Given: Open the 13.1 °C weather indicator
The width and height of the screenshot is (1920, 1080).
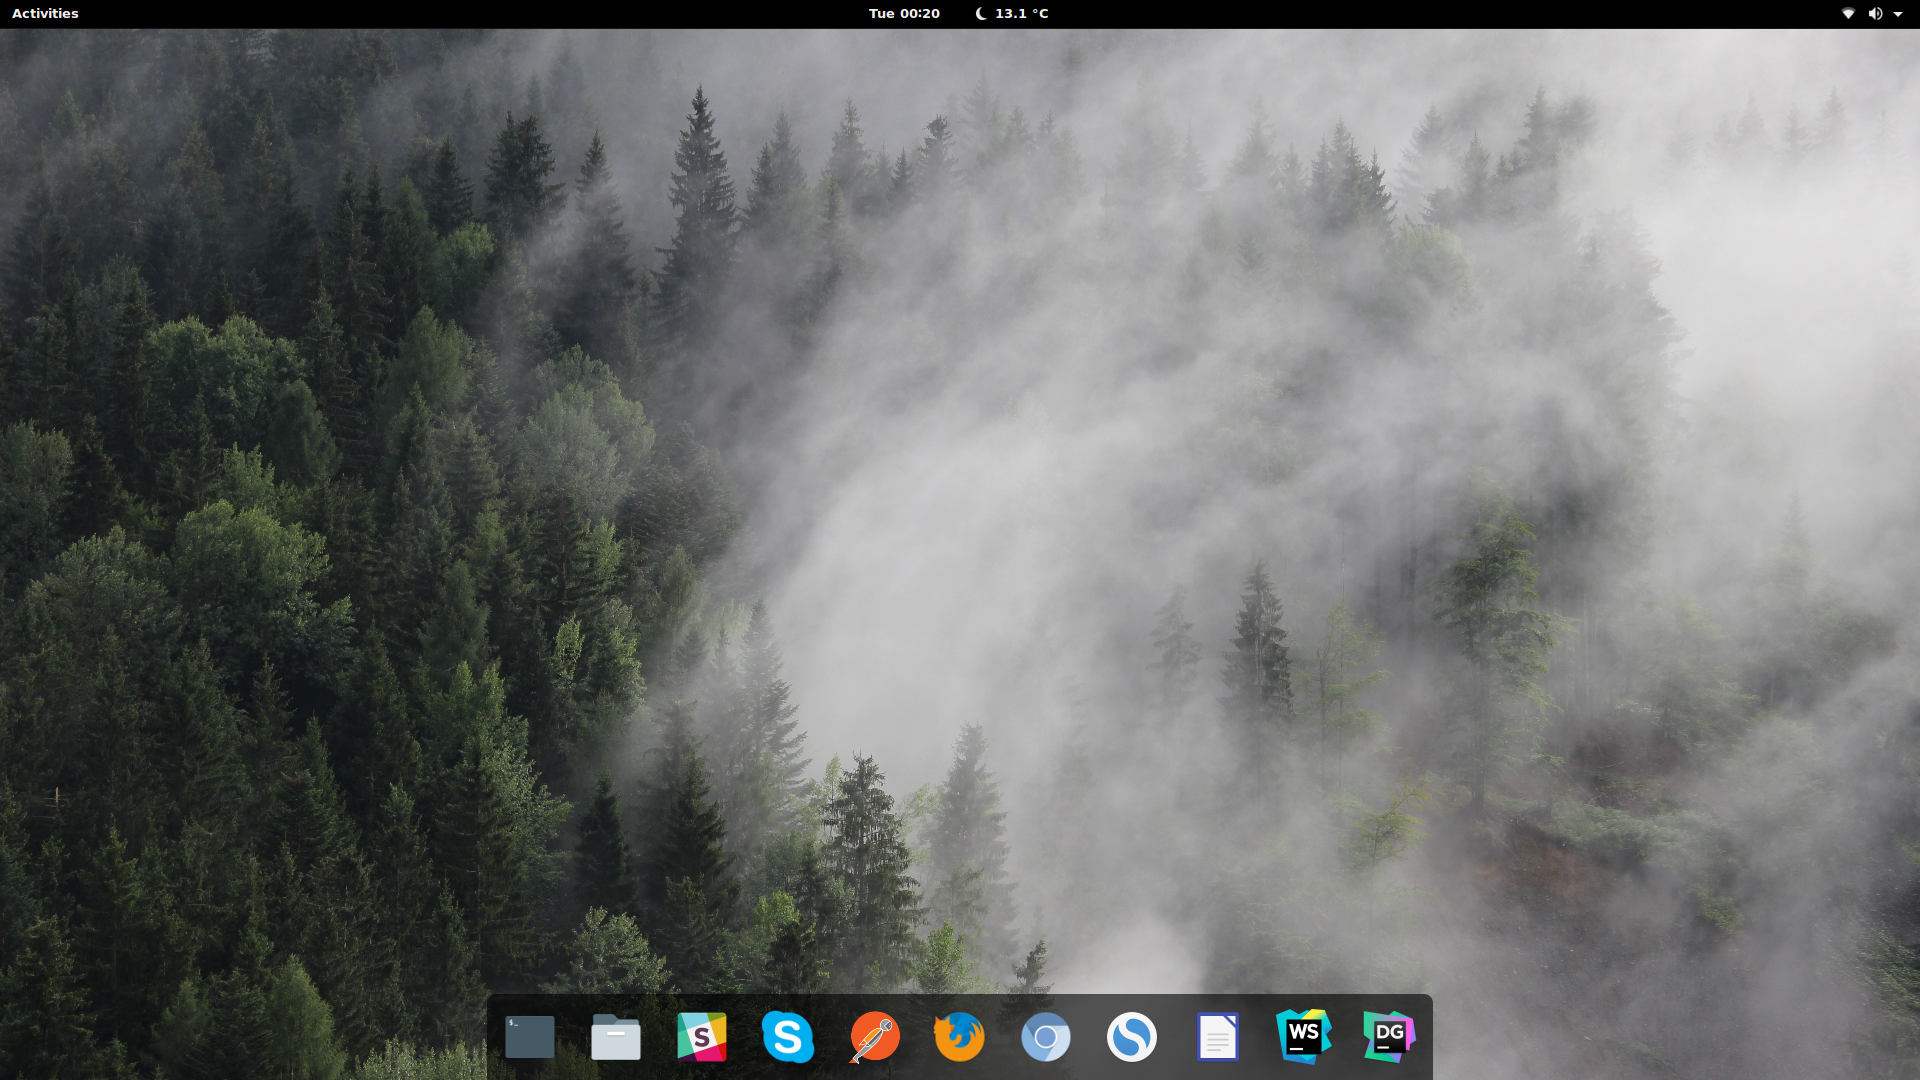Looking at the screenshot, I should click(x=1022, y=13).
